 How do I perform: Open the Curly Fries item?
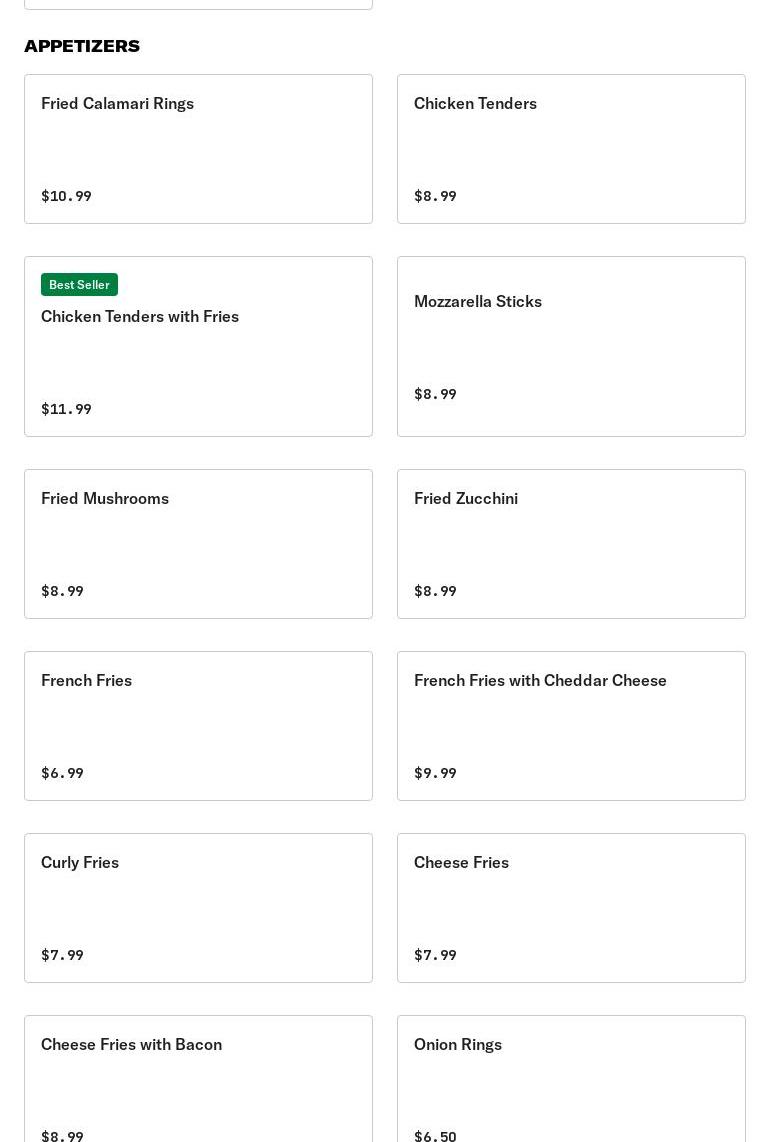point(198,907)
